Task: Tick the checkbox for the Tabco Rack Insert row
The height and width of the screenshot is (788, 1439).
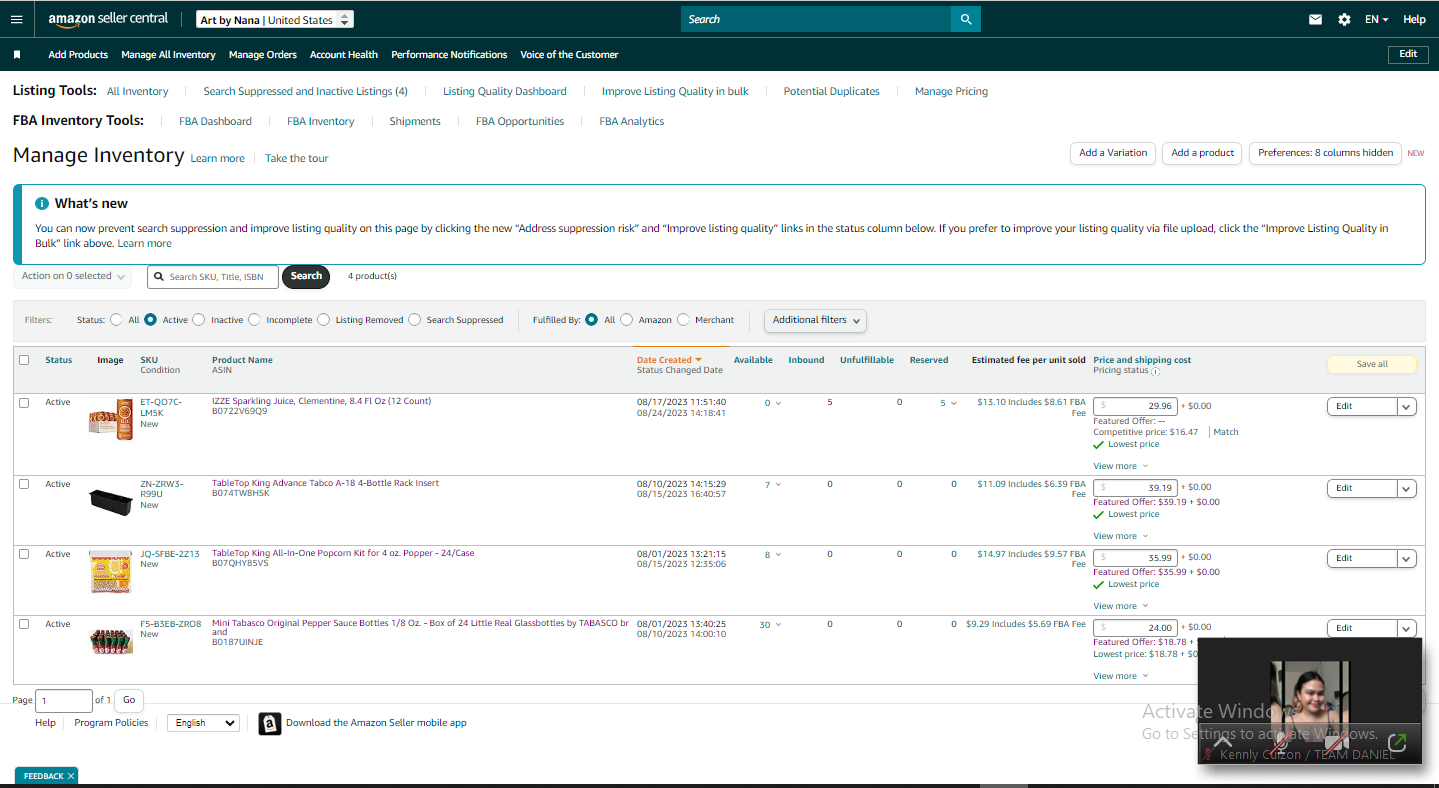Action: click(24, 484)
